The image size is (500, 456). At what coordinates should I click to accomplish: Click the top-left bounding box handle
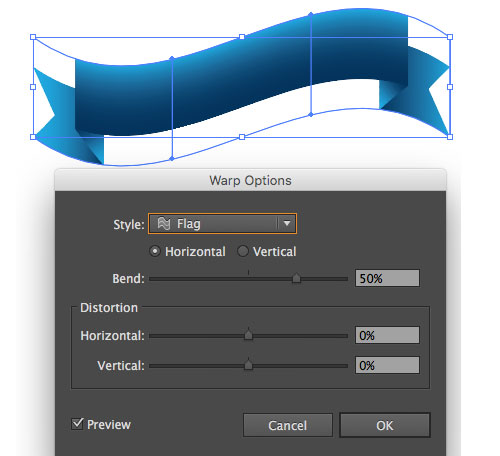point(33,37)
